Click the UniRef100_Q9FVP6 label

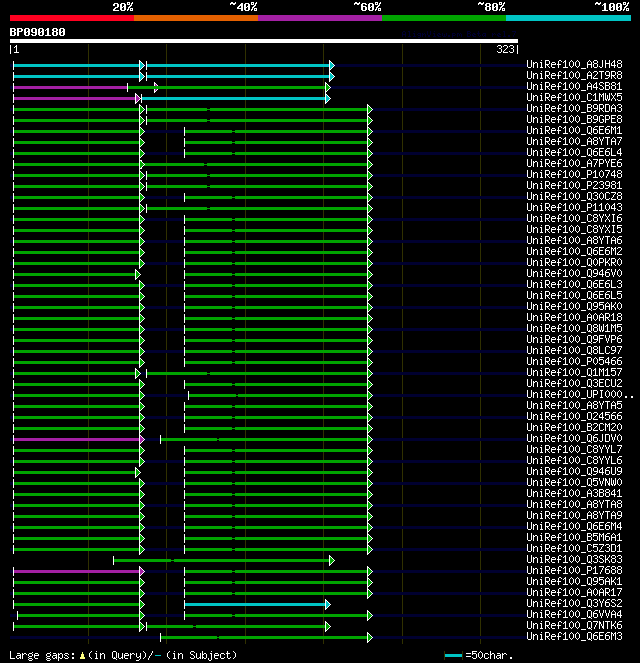click(574, 339)
